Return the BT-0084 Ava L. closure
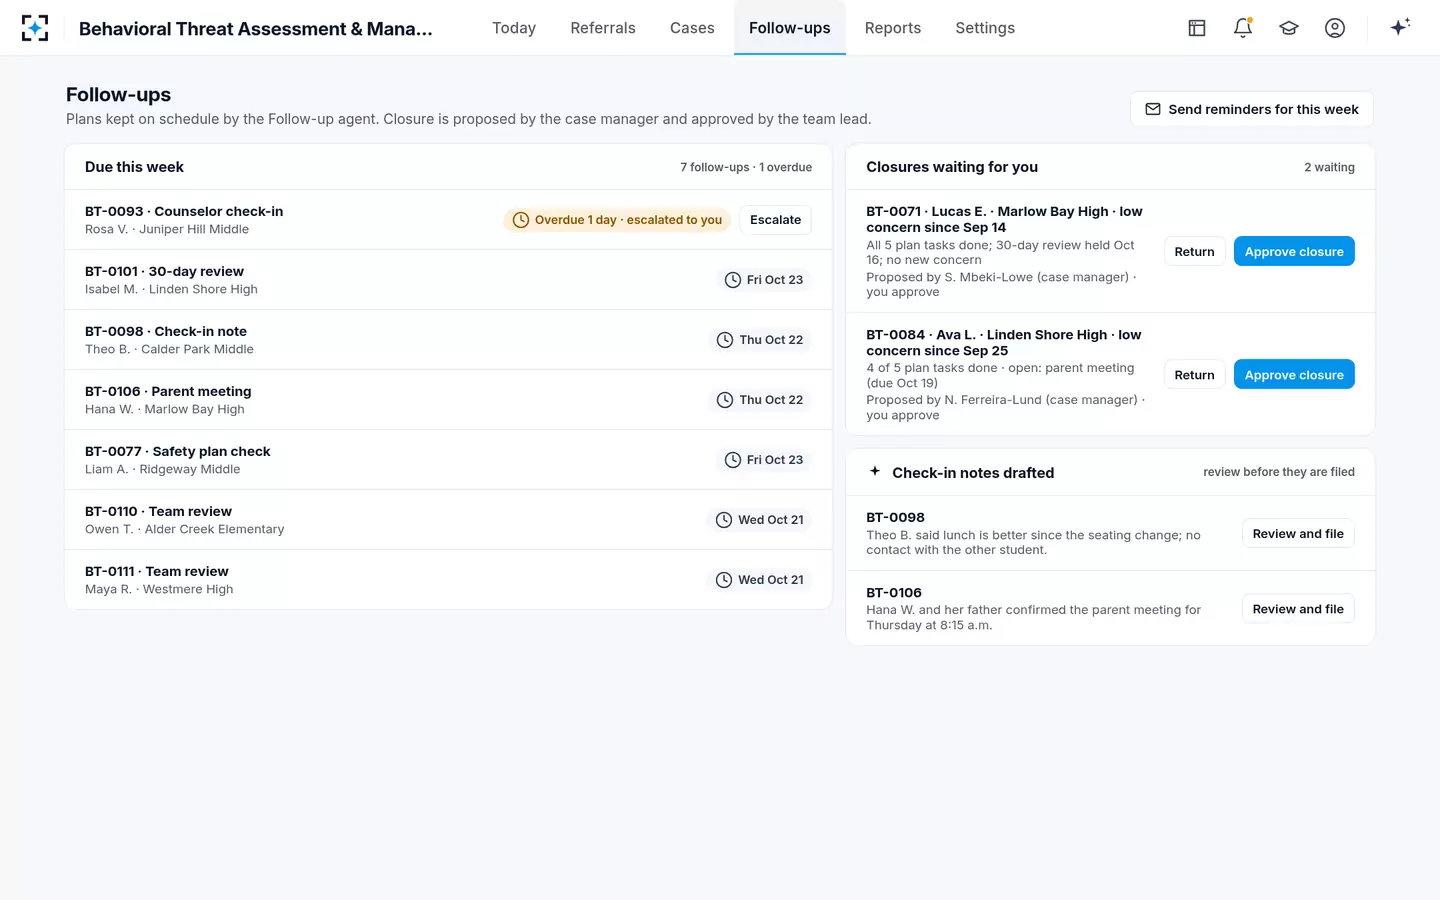The image size is (1440, 900). point(1194,375)
